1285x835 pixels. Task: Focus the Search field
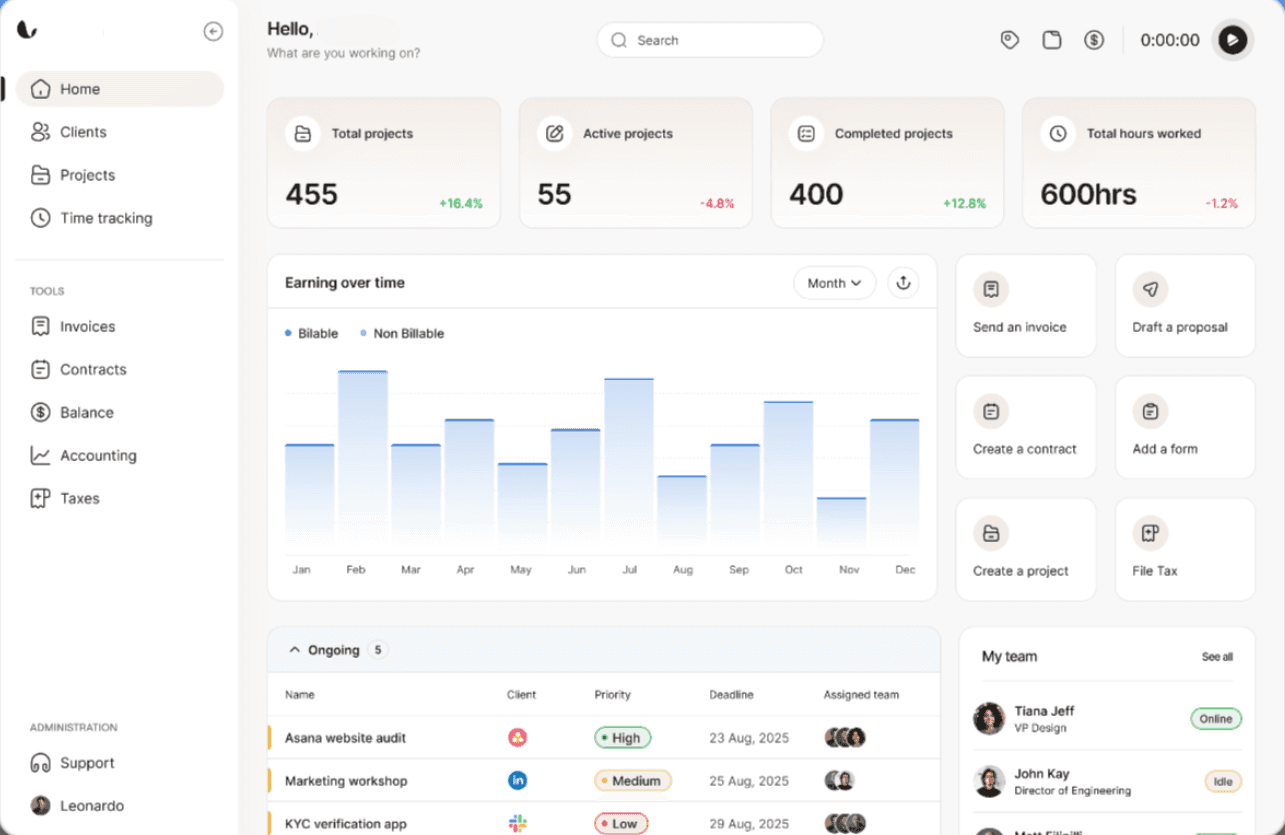710,40
